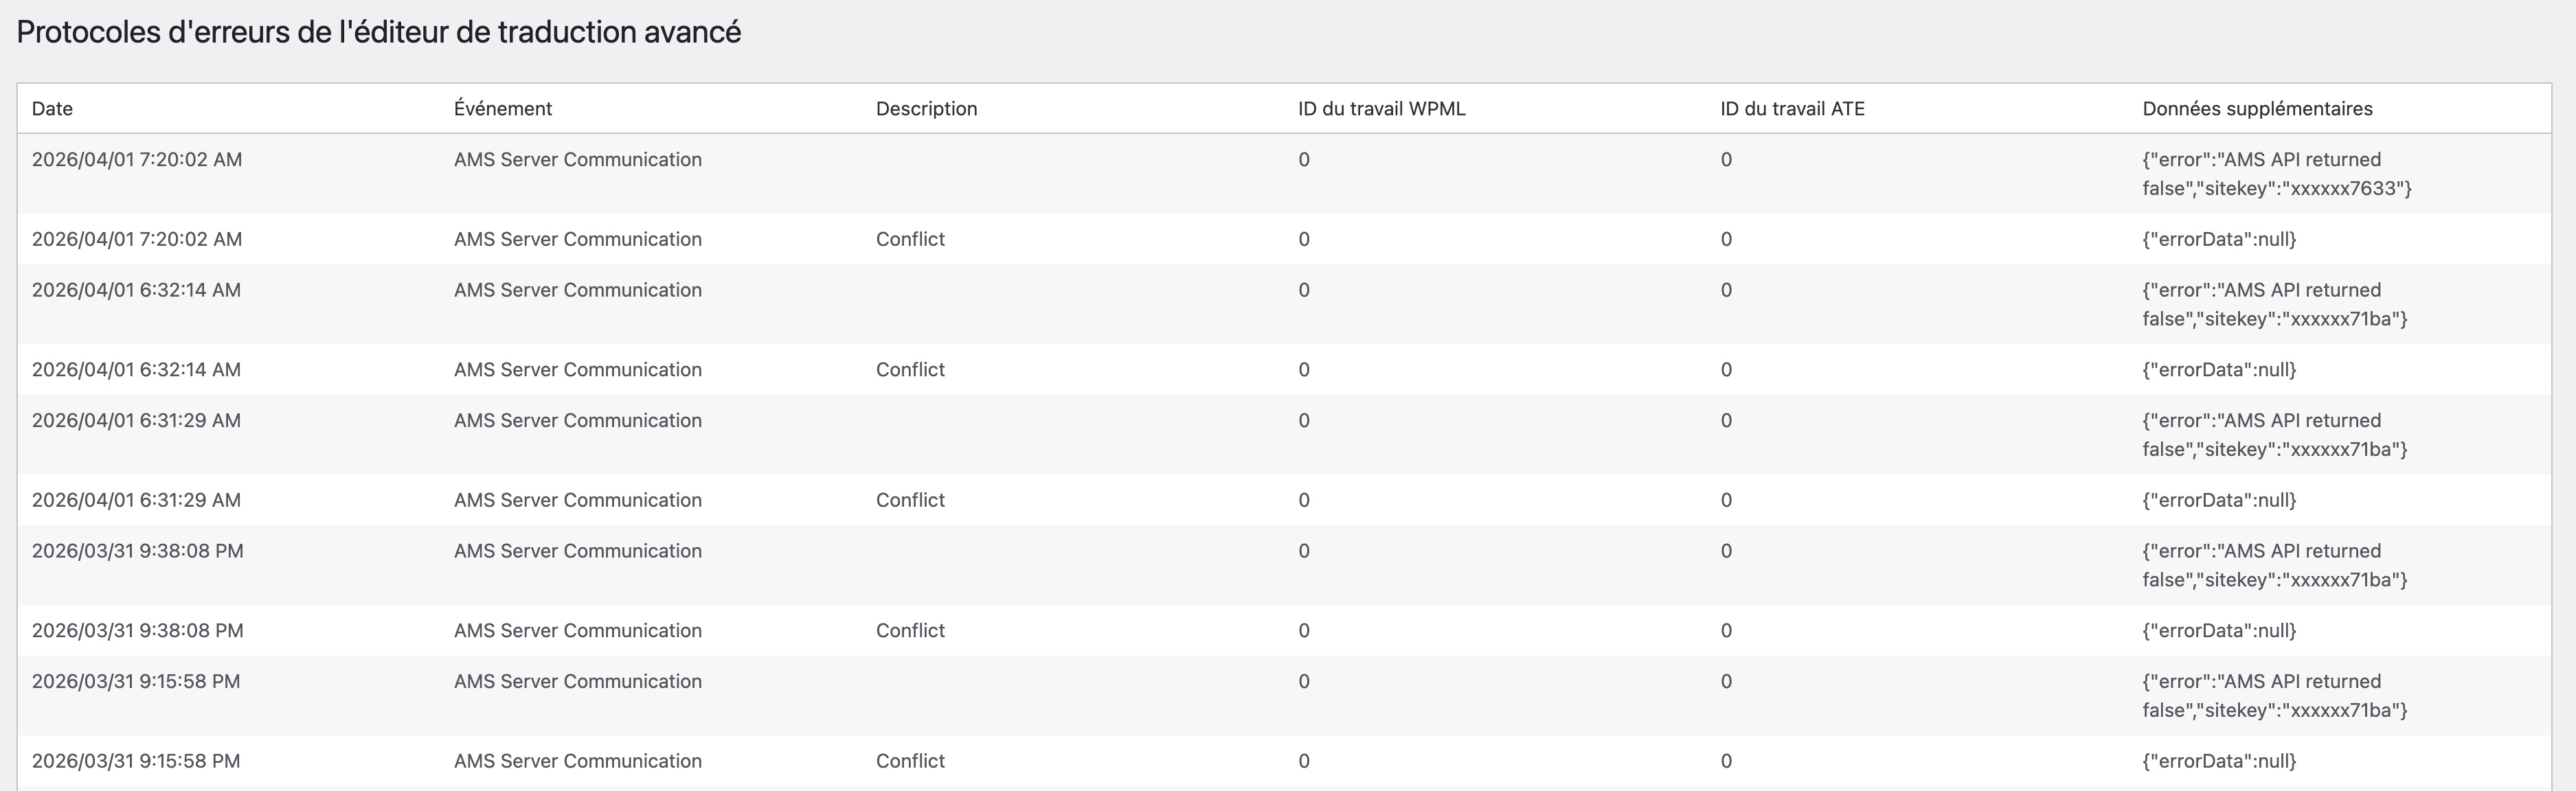Click Conflict in the 7:20:02 AM row
Screen dimensions: 2576x791
point(910,239)
